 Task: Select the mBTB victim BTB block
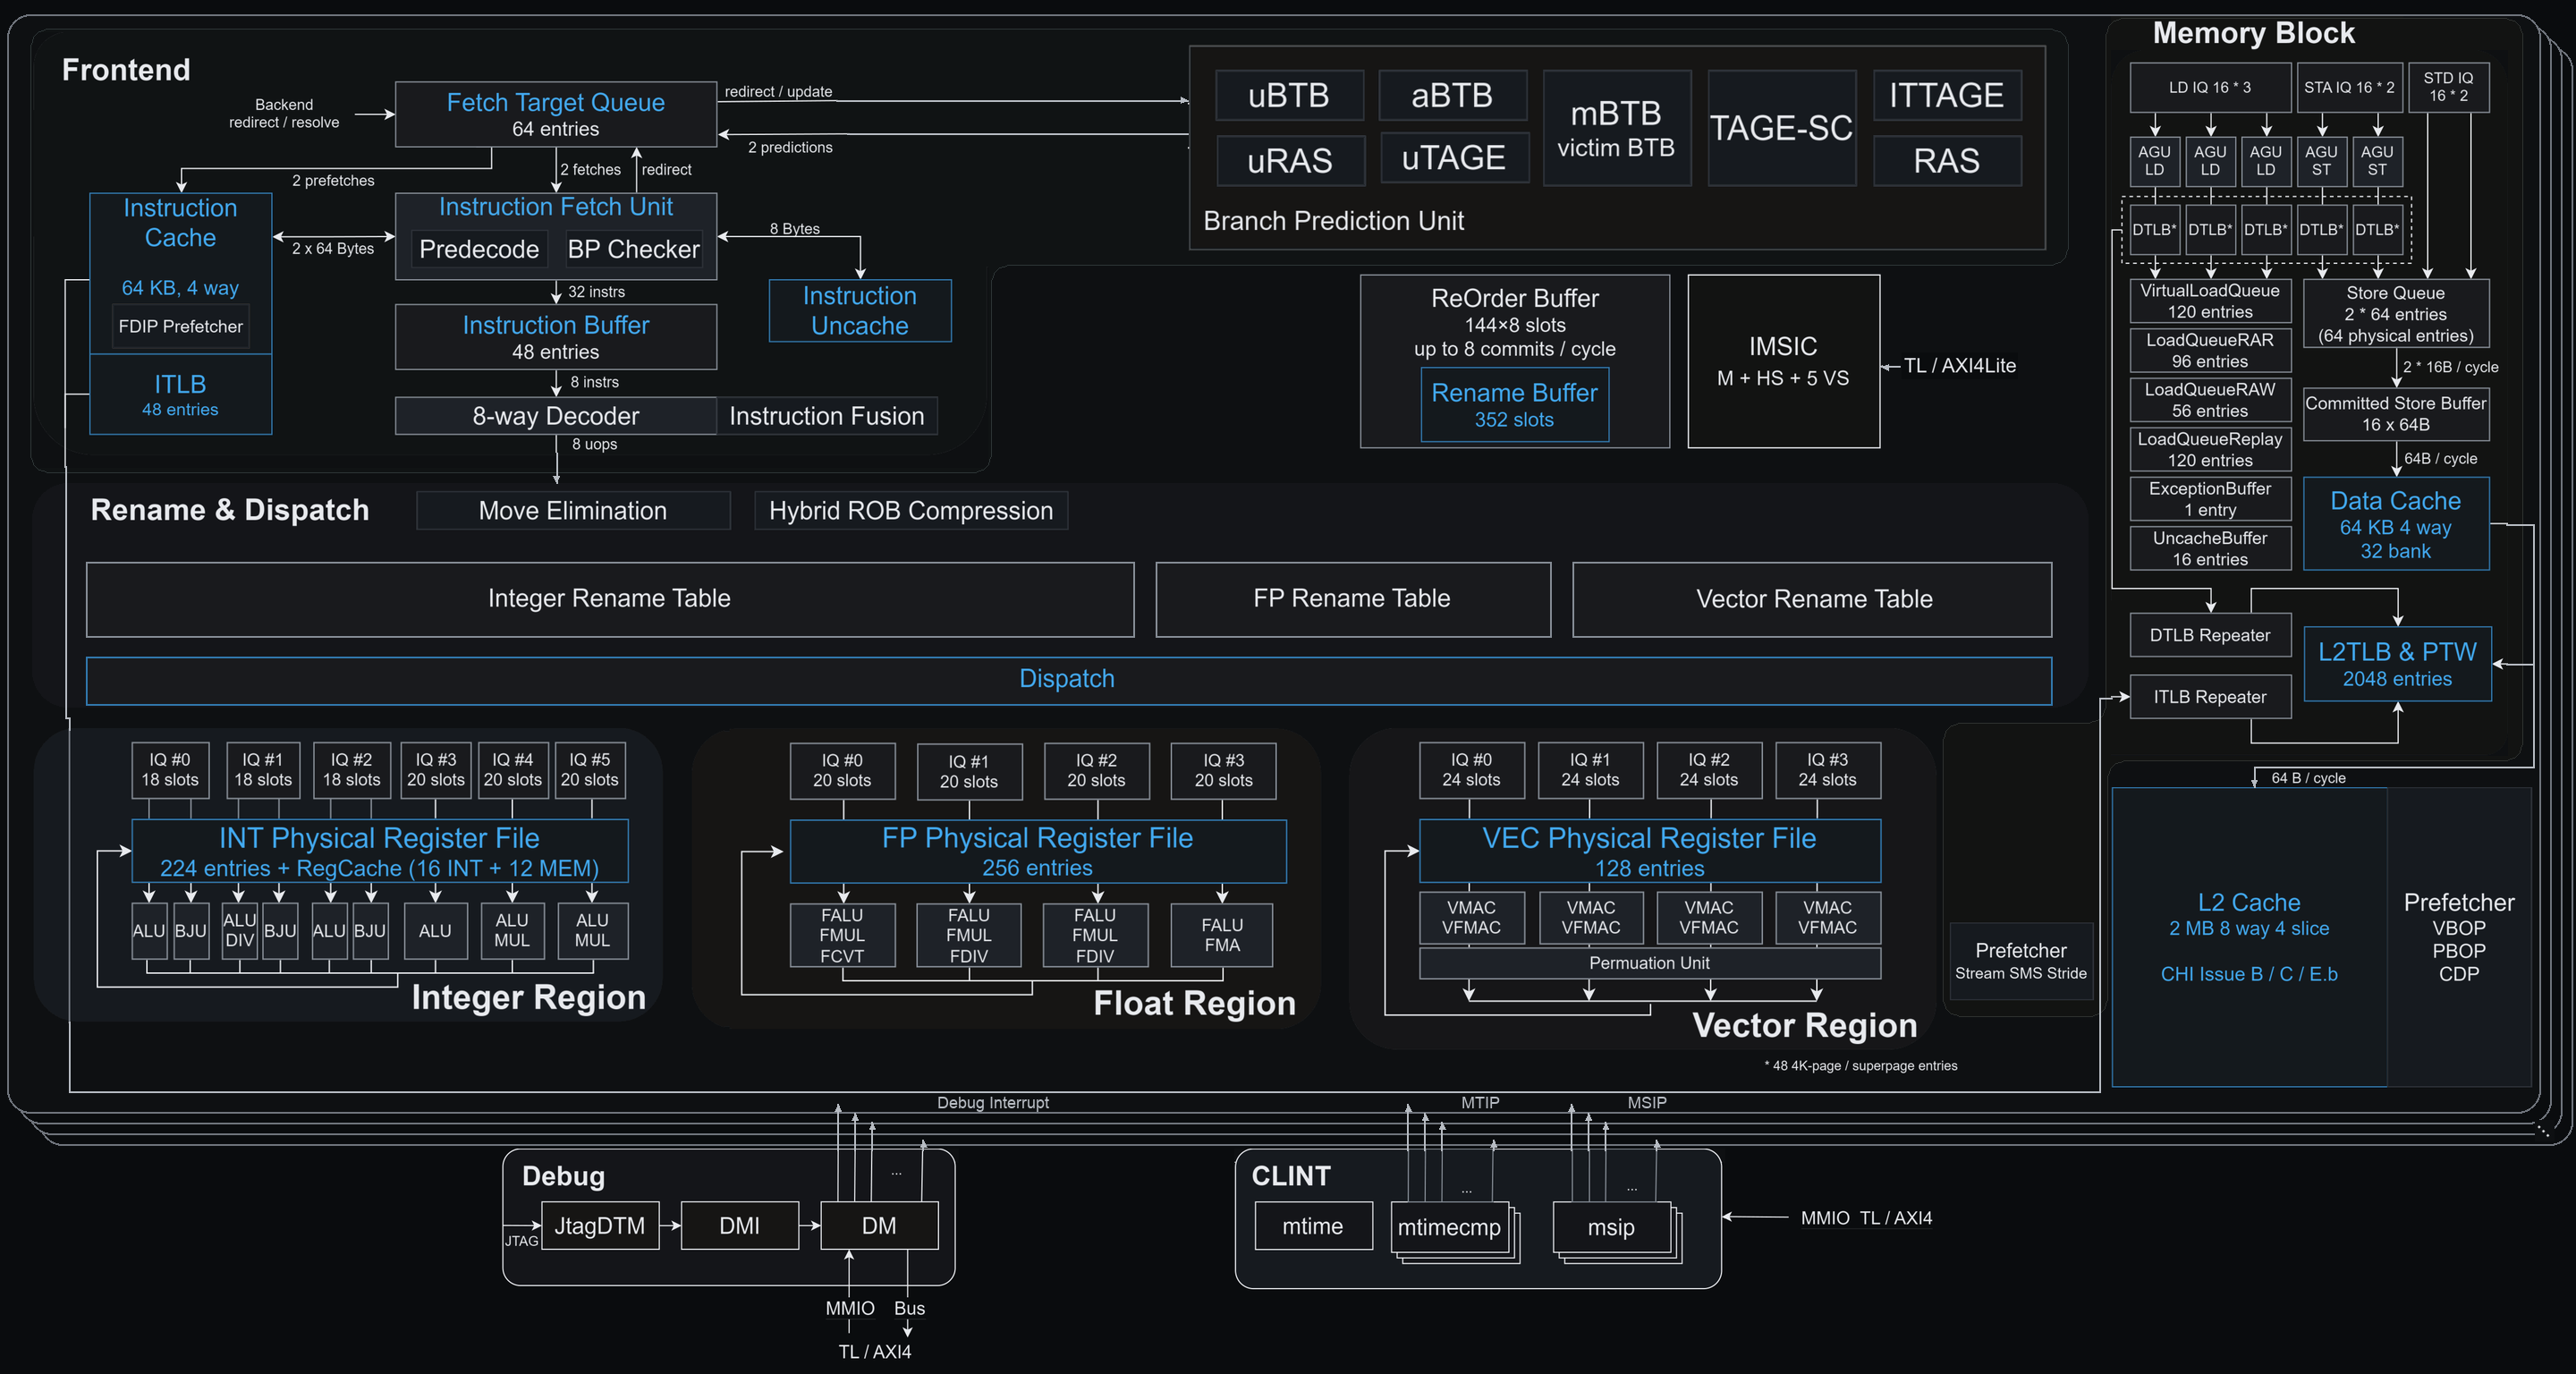pos(1616,128)
